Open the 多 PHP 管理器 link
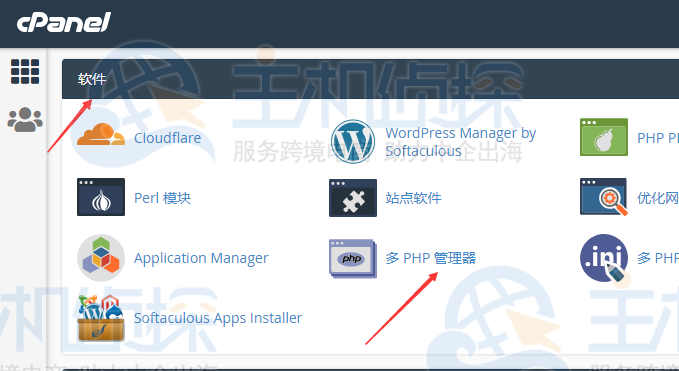Screen dimensions: 679x371 click(x=431, y=258)
